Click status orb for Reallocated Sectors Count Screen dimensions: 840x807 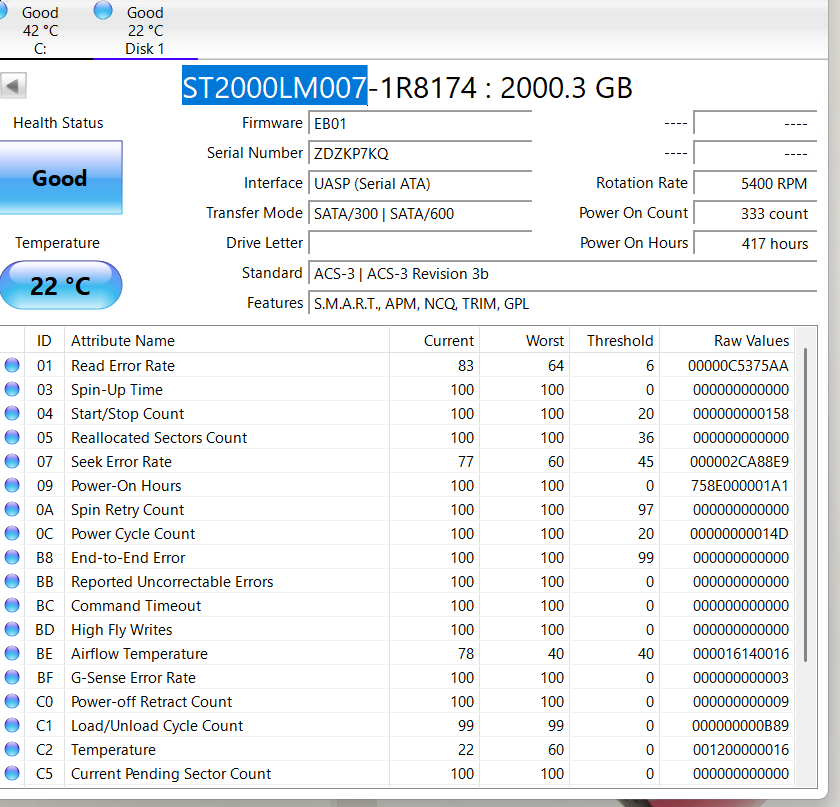(12, 437)
